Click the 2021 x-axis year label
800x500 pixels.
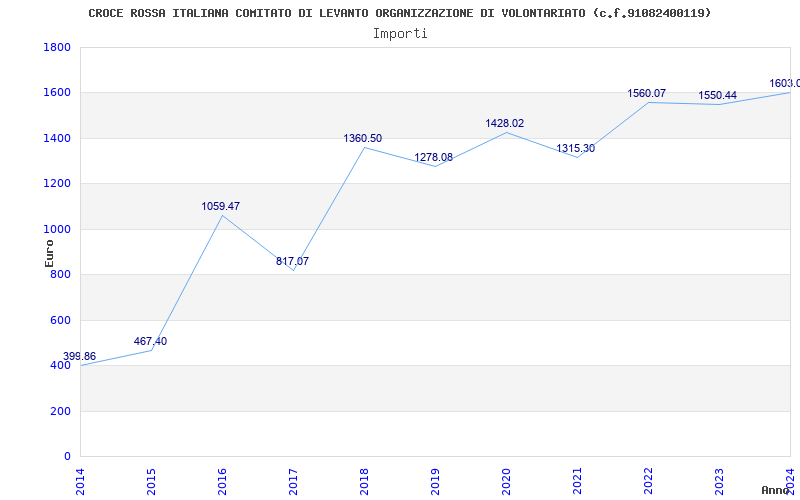click(x=577, y=480)
